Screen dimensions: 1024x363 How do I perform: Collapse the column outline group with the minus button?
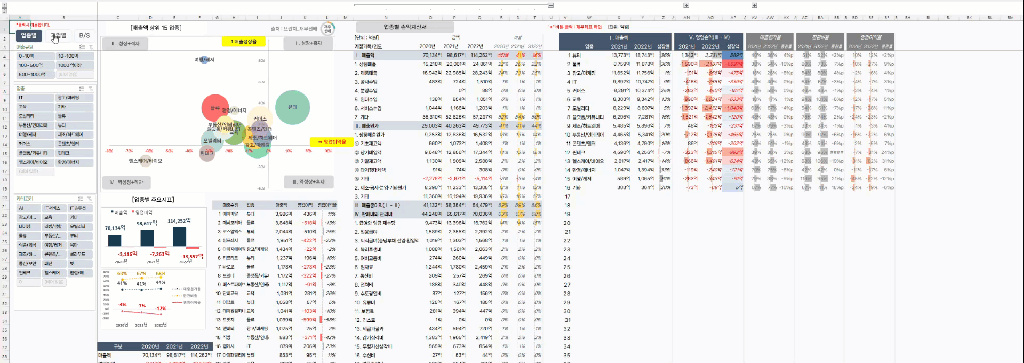pyautogui.click(x=551, y=5)
